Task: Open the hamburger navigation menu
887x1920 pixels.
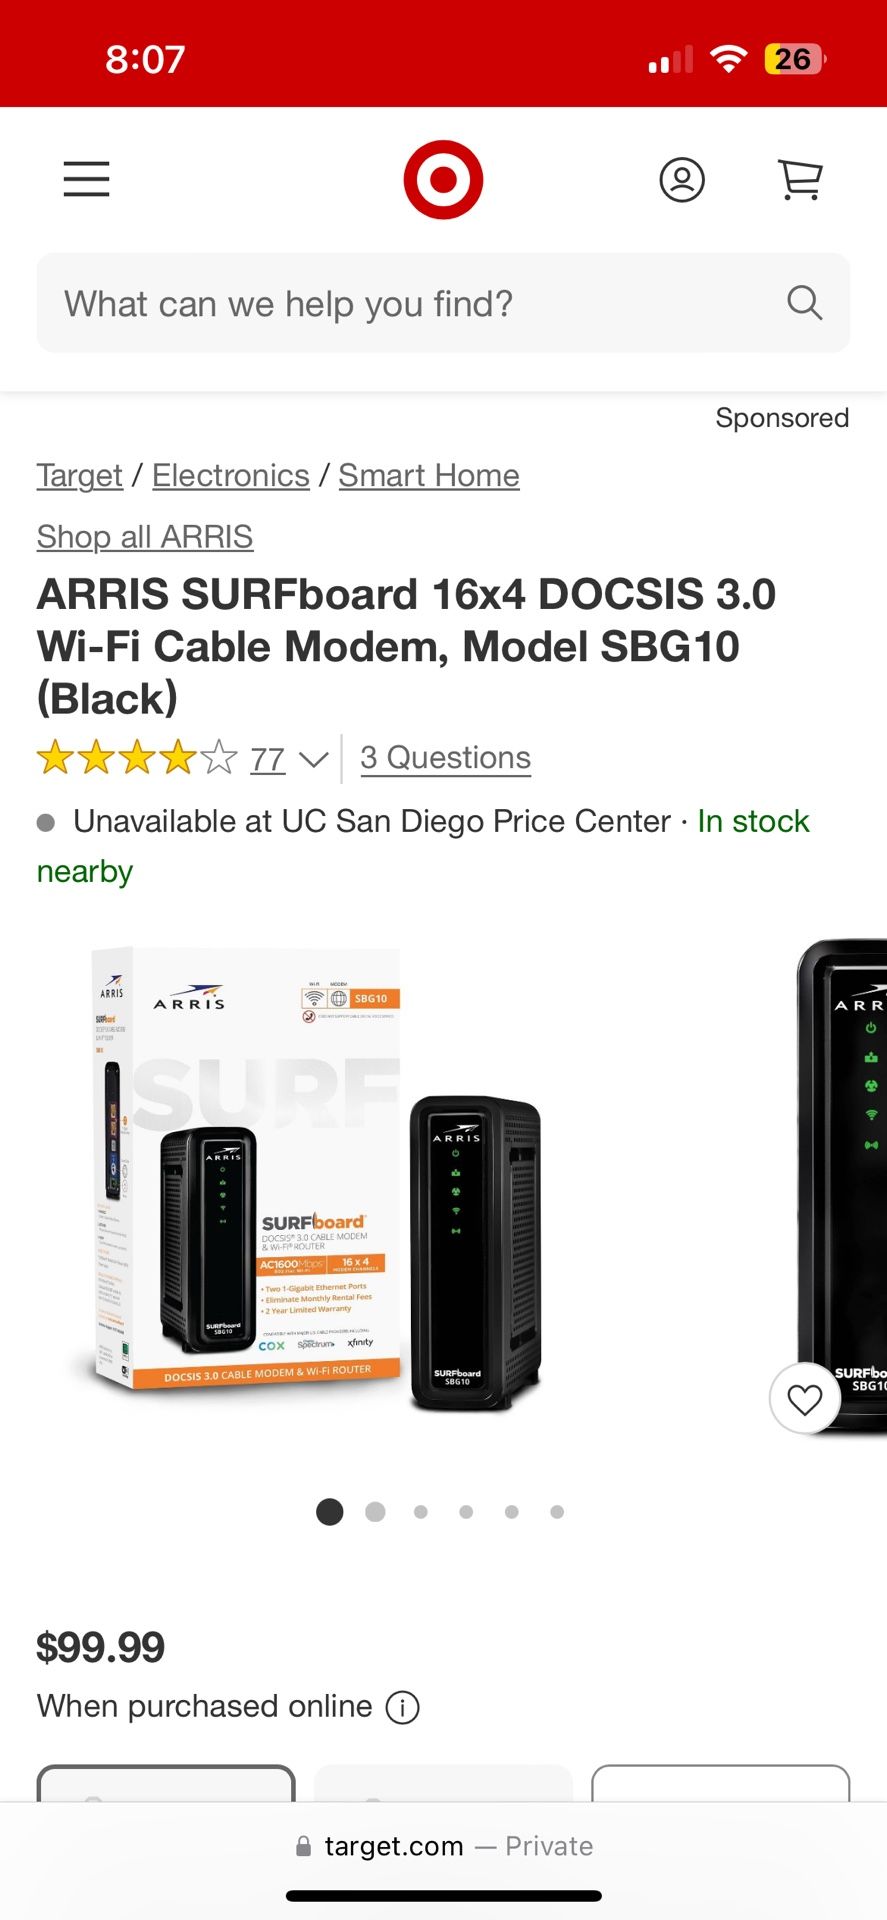Action: pyautogui.click(x=86, y=179)
